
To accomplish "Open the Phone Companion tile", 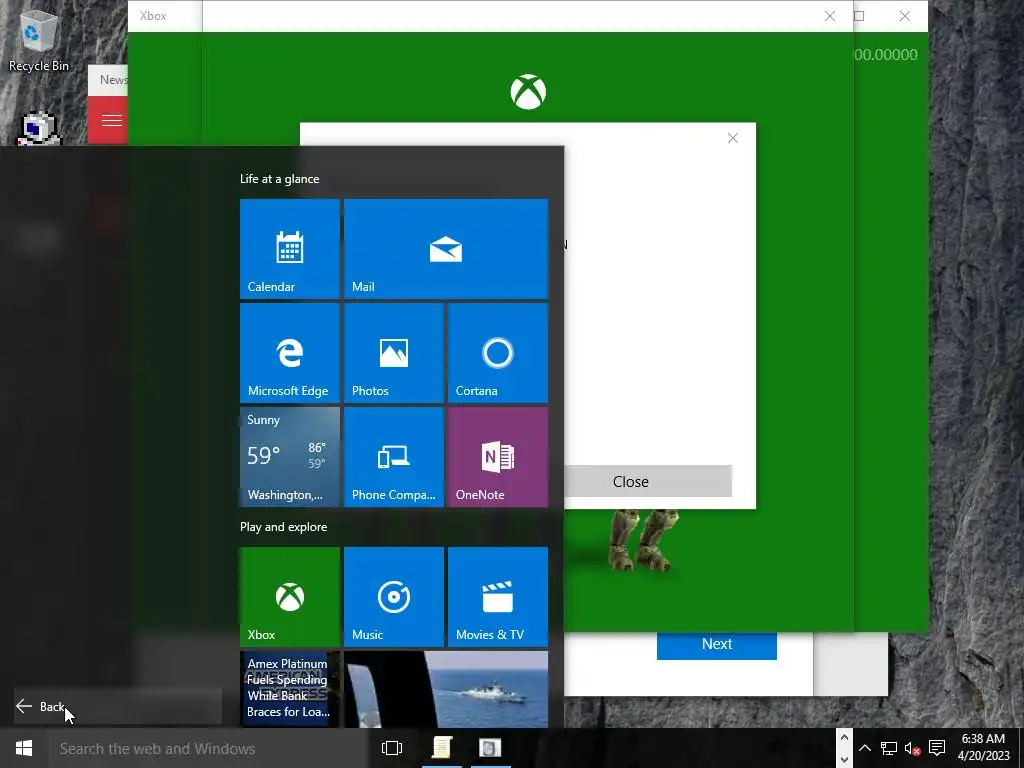I will point(394,456).
